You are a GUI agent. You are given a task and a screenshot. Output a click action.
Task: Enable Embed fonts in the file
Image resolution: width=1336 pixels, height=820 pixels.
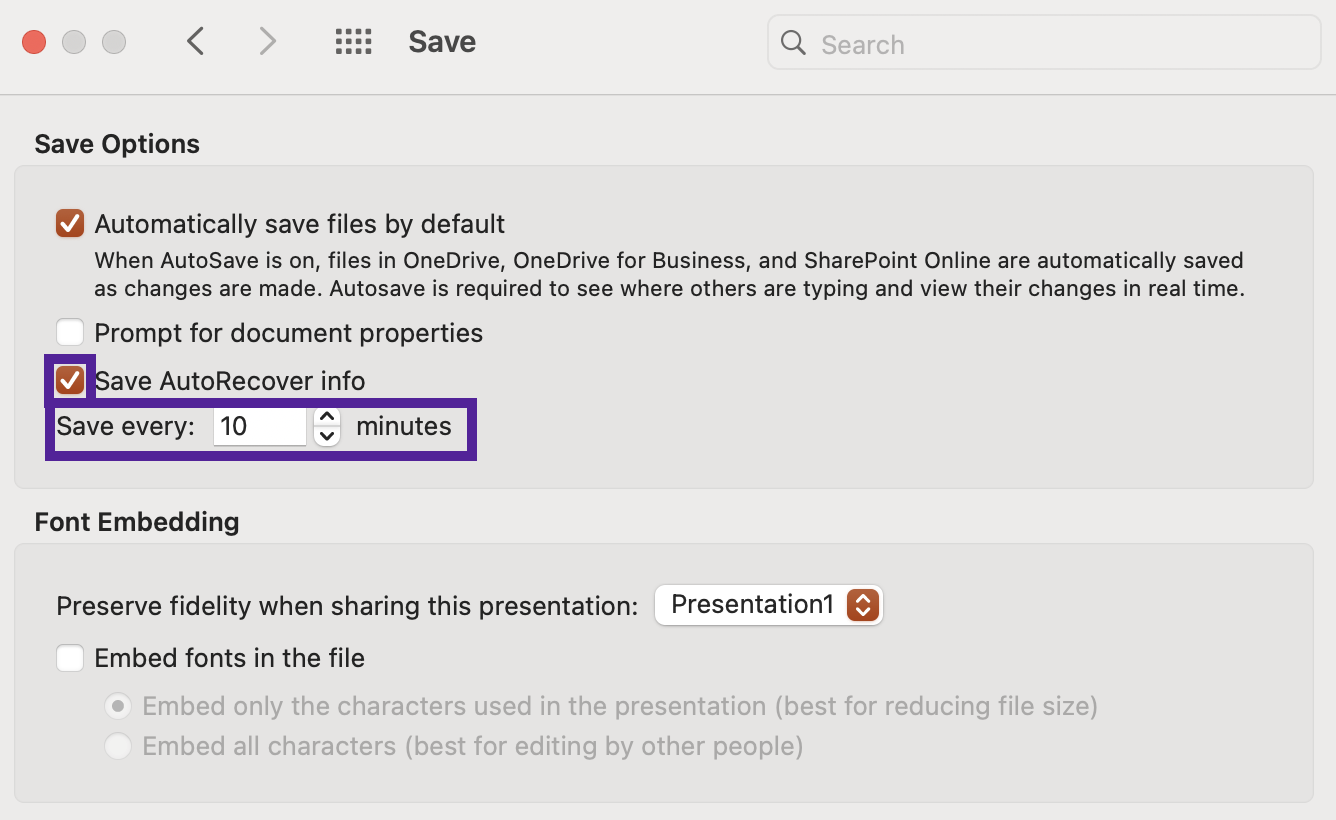click(x=70, y=658)
